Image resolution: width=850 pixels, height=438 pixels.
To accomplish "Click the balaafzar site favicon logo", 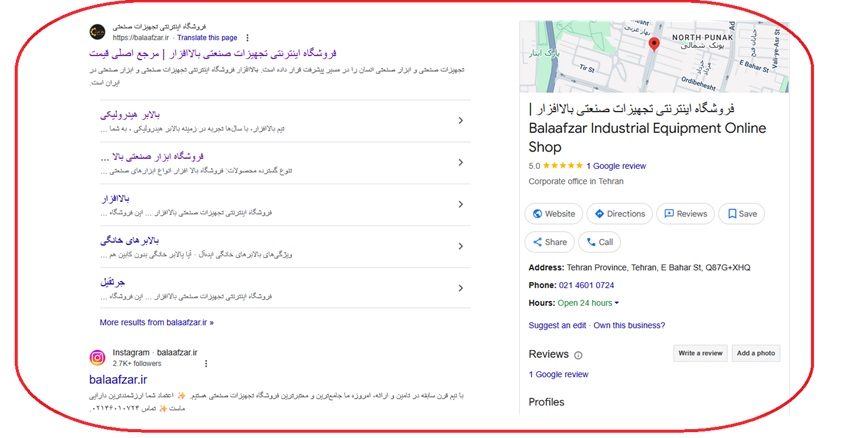I will 98,31.
